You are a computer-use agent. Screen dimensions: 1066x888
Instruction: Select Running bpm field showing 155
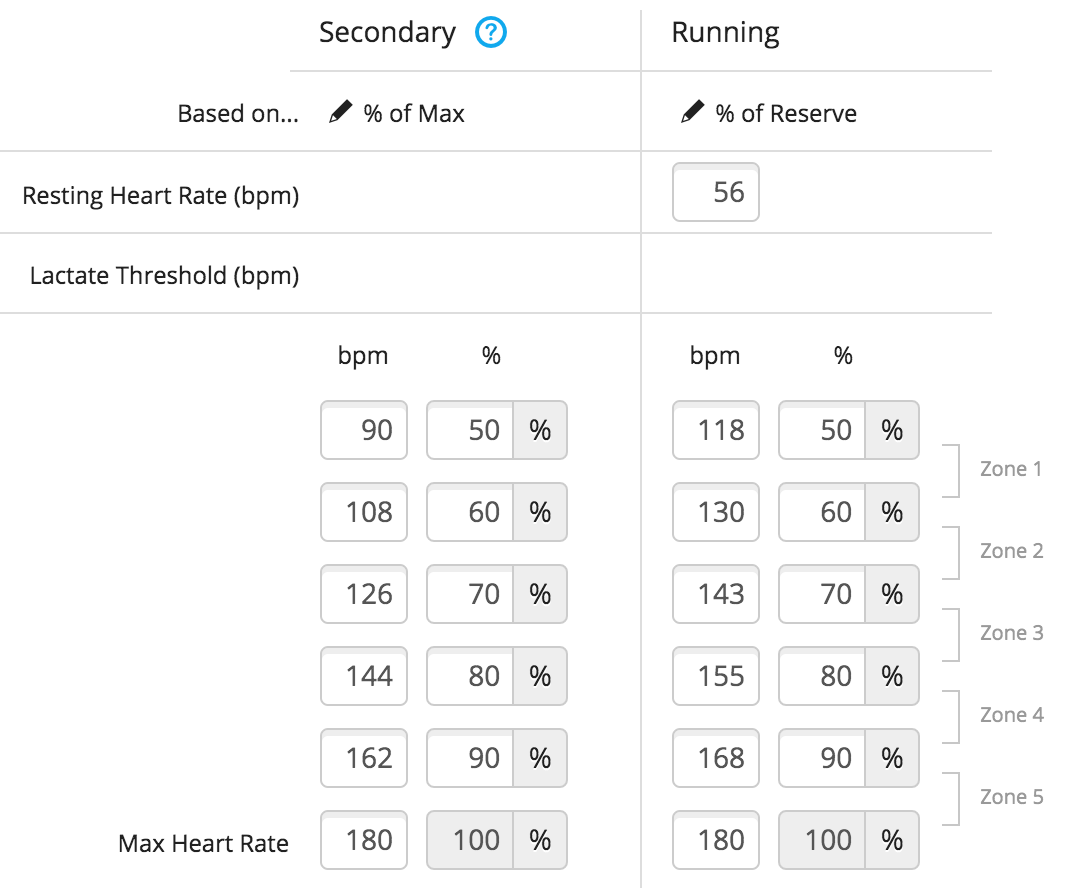coord(716,676)
